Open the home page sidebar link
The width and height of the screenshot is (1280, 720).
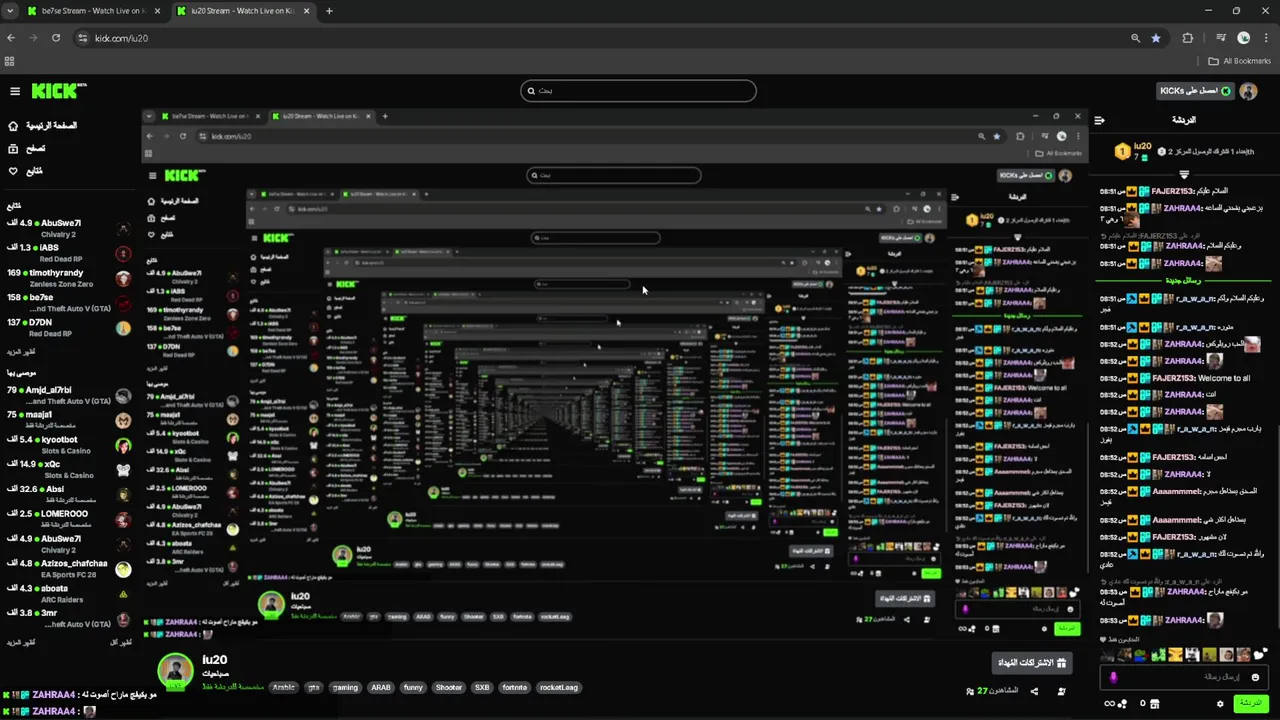pos(42,126)
